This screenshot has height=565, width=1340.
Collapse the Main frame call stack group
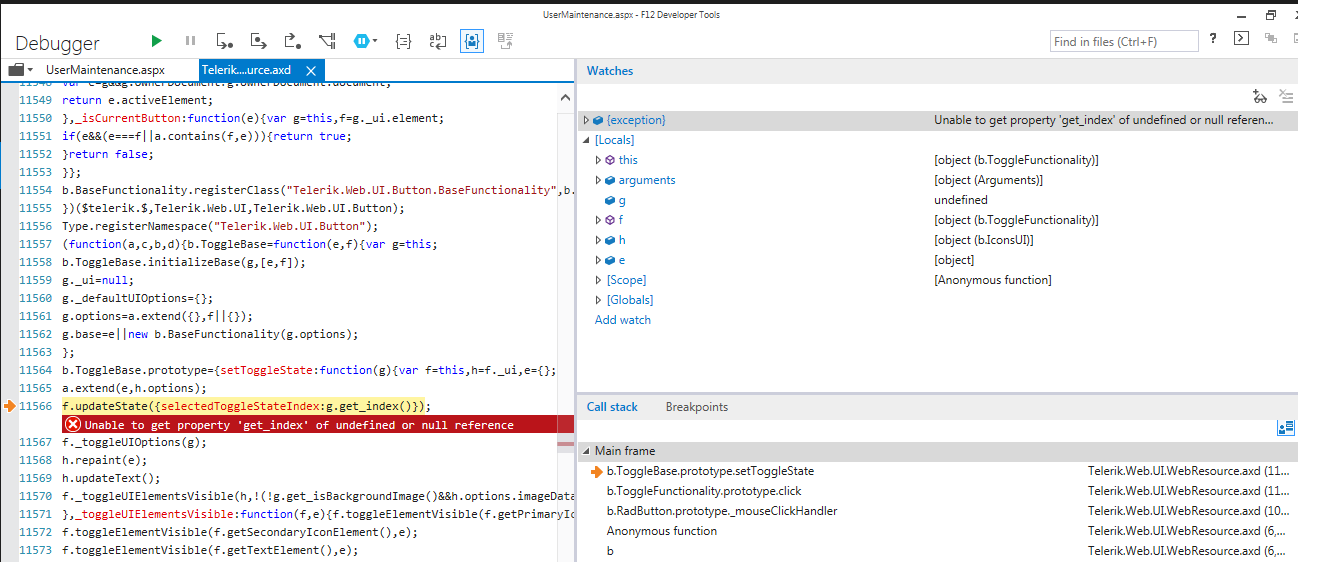point(586,451)
